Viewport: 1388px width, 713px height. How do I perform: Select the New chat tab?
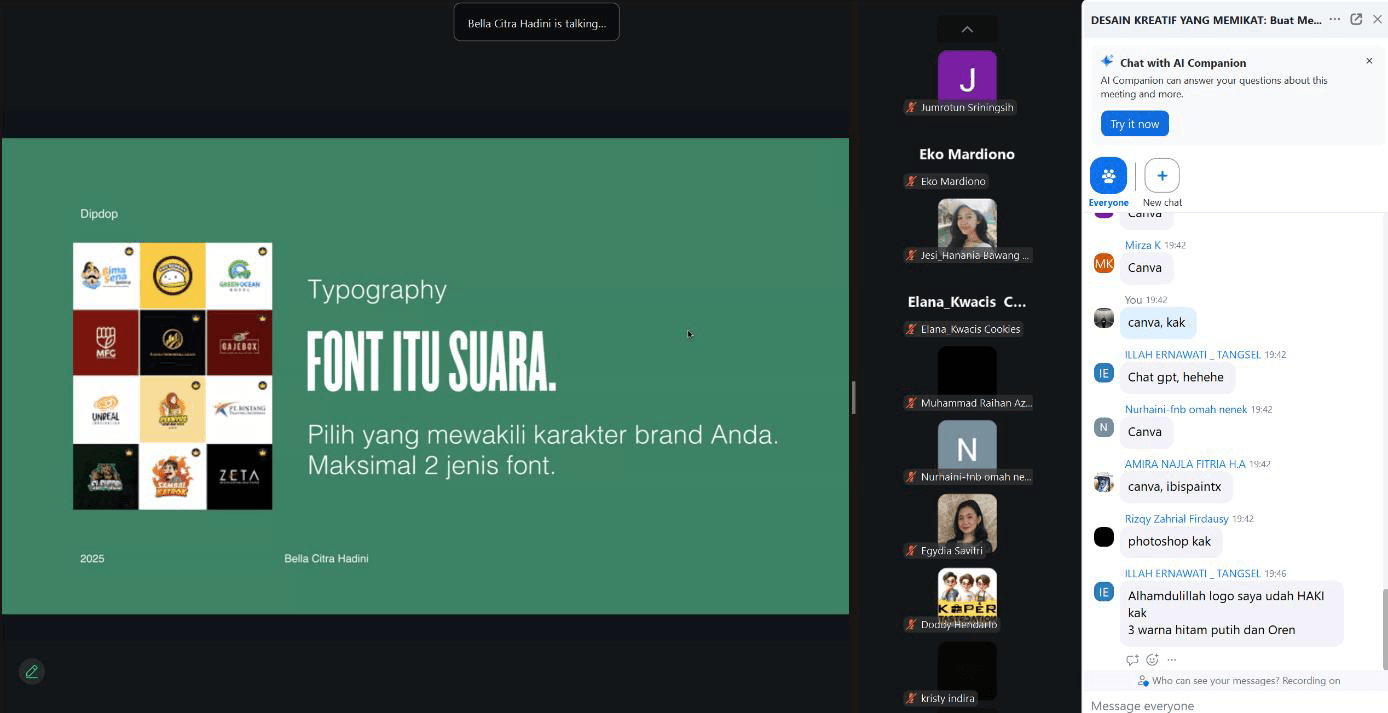(1161, 181)
